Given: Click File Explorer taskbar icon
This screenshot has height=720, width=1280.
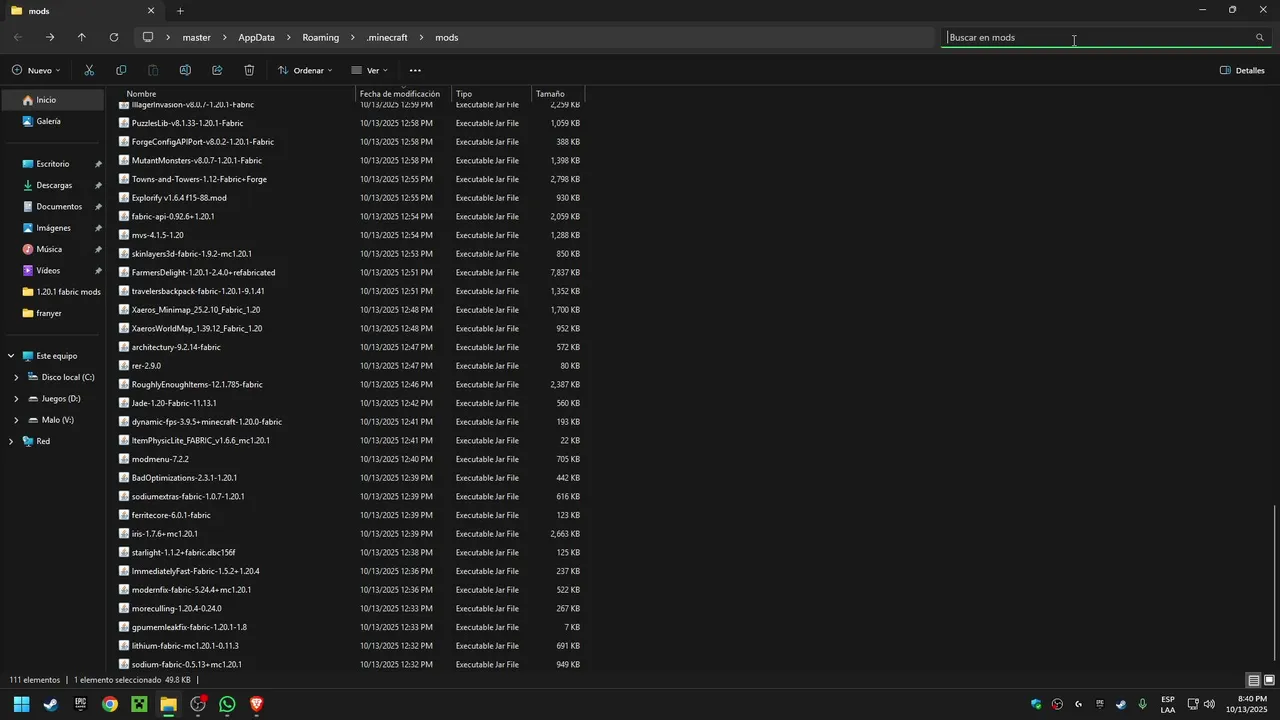Looking at the screenshot, I should tap(168, 704).
